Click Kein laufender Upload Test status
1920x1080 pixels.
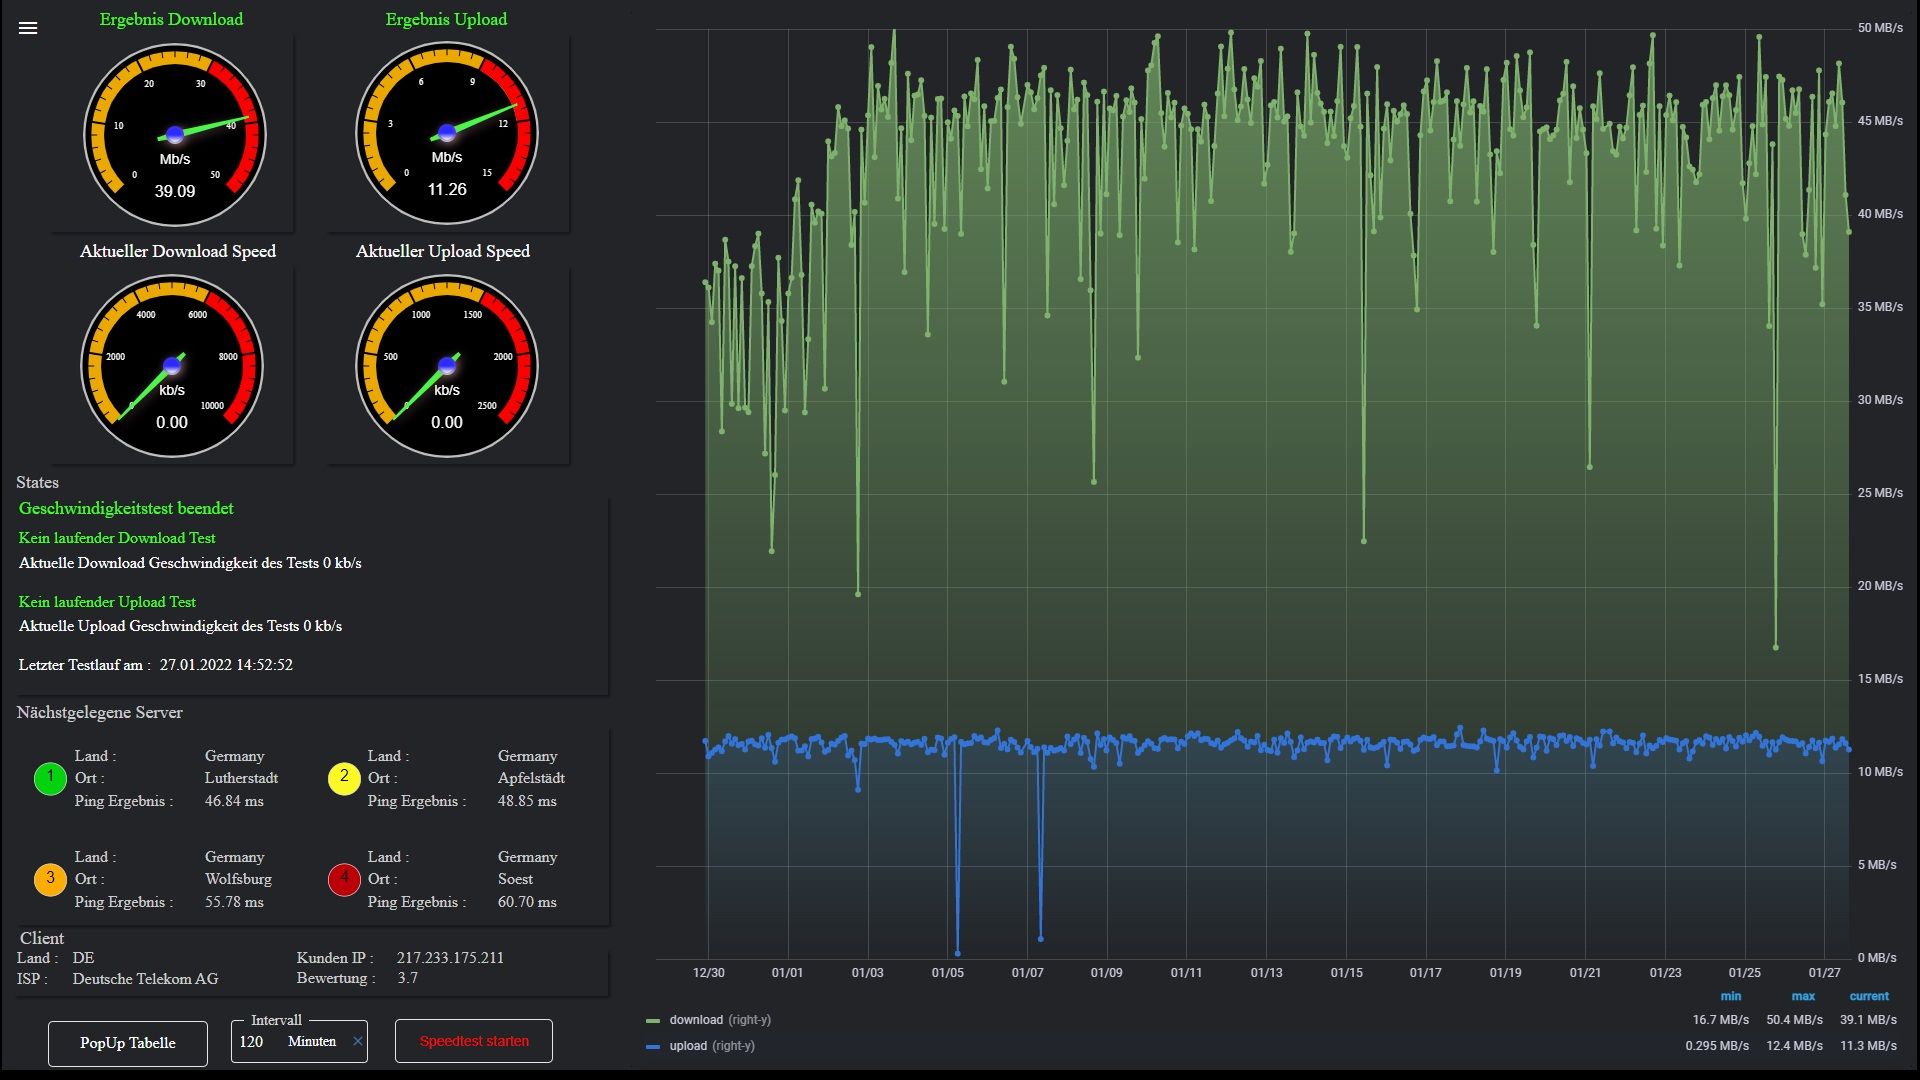click(x=107, y=602)
